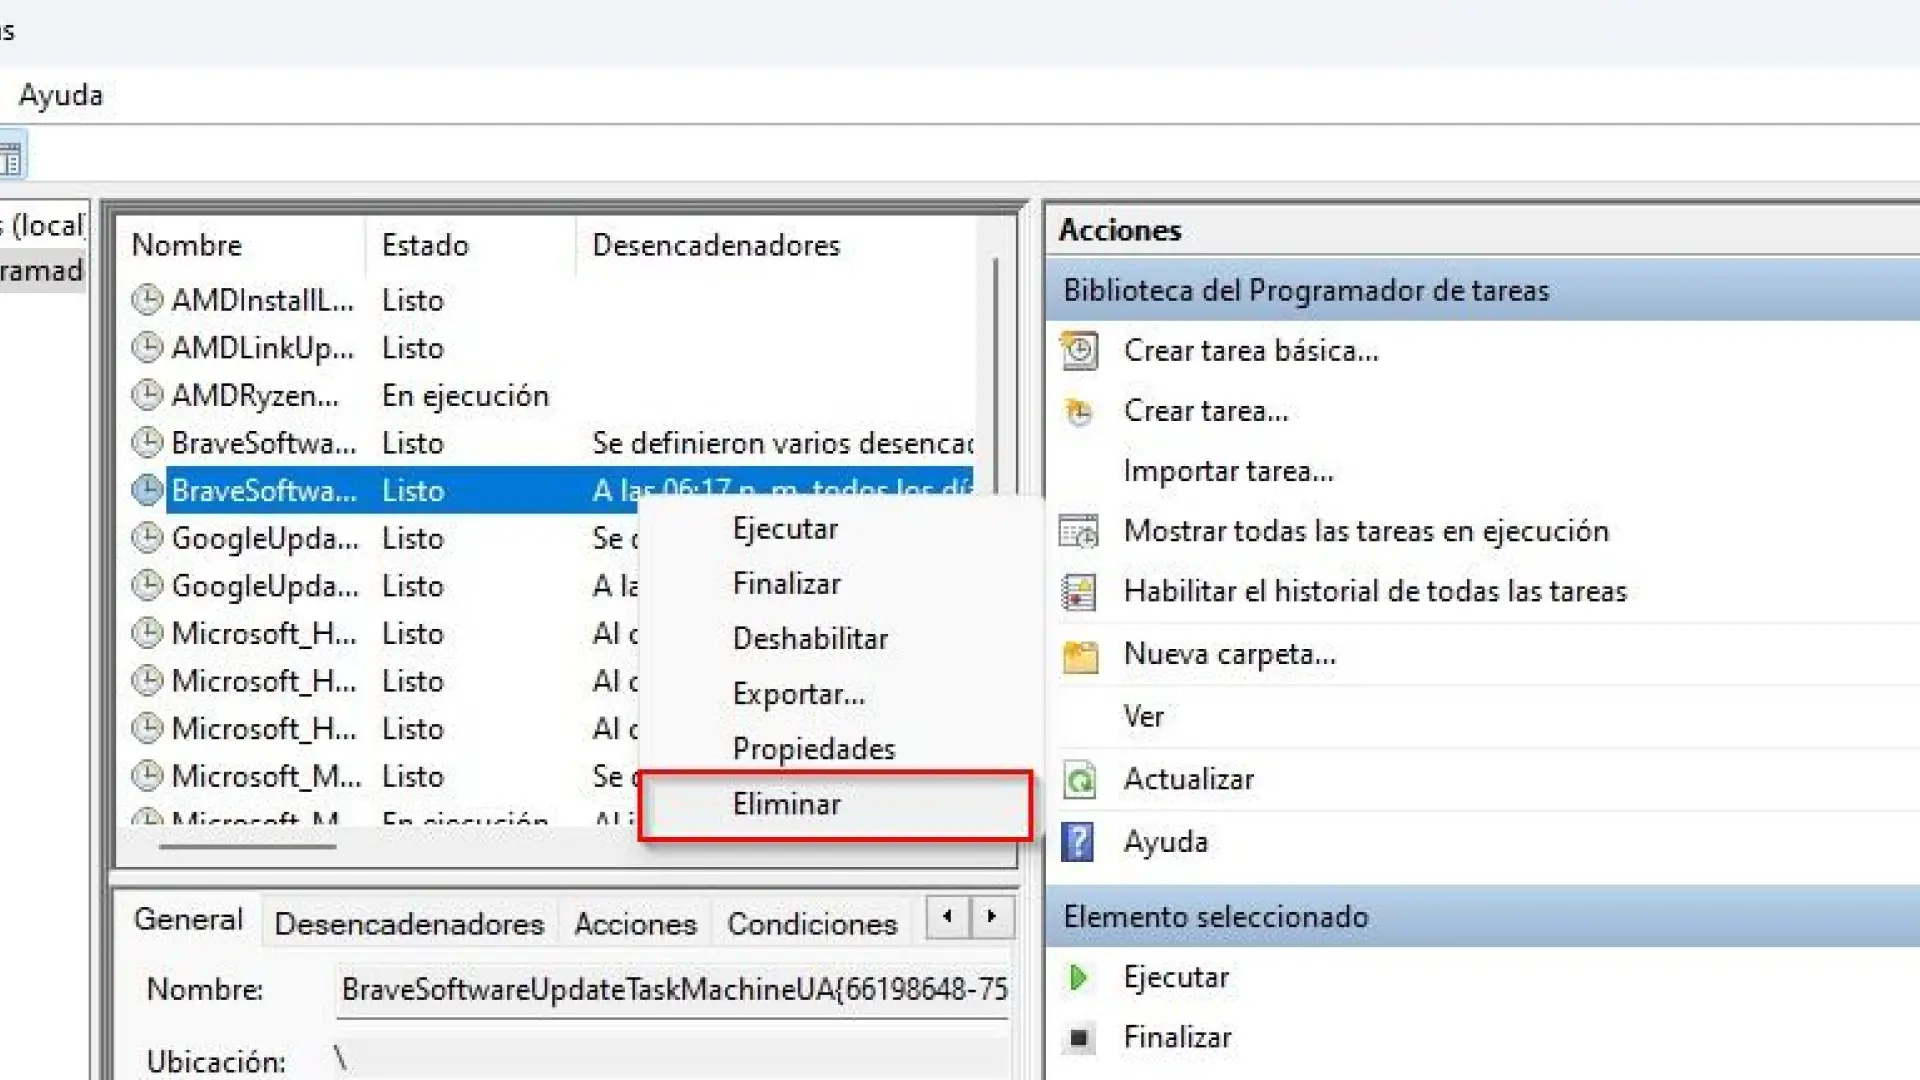Click Mostrar todas las tareas icon

coord(1079,531)
